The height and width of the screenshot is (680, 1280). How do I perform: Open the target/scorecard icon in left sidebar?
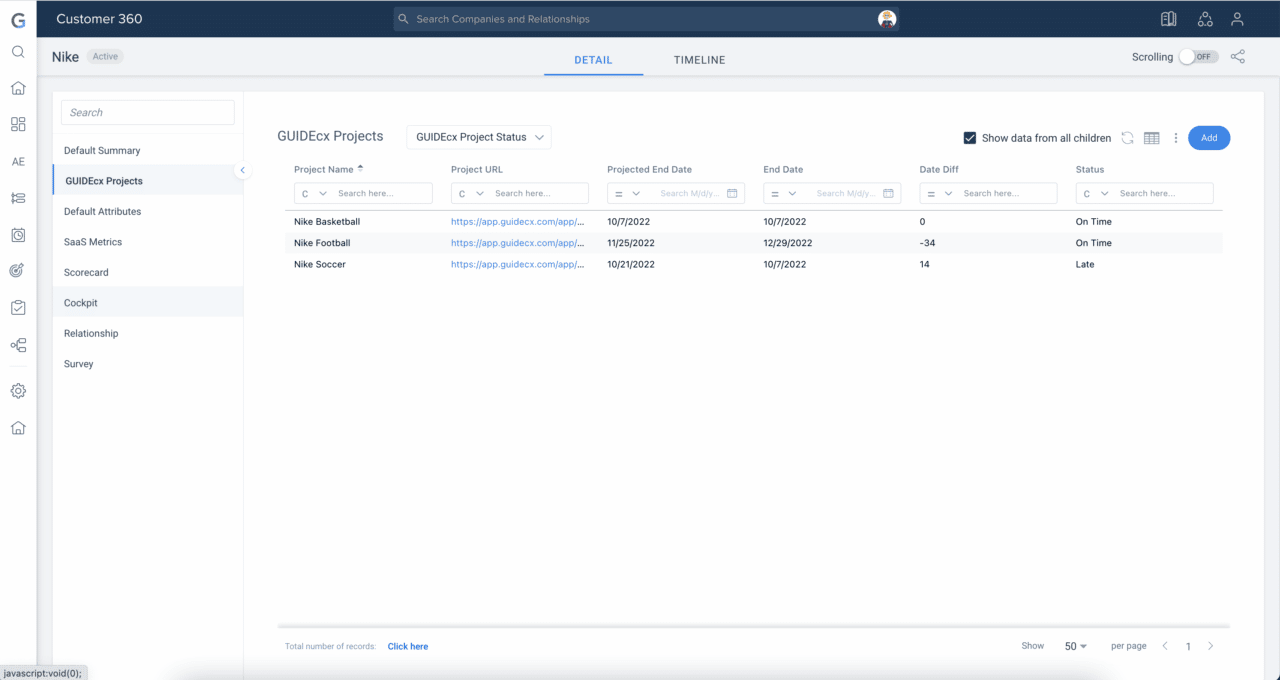17,270
